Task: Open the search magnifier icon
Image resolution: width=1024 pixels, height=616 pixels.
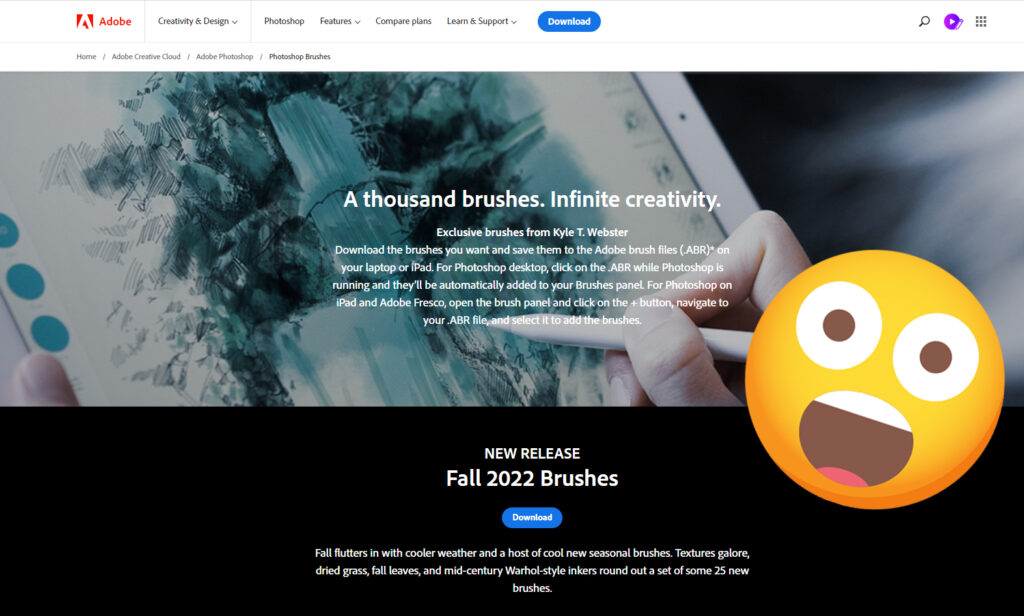Action: [x=924, y=22]
